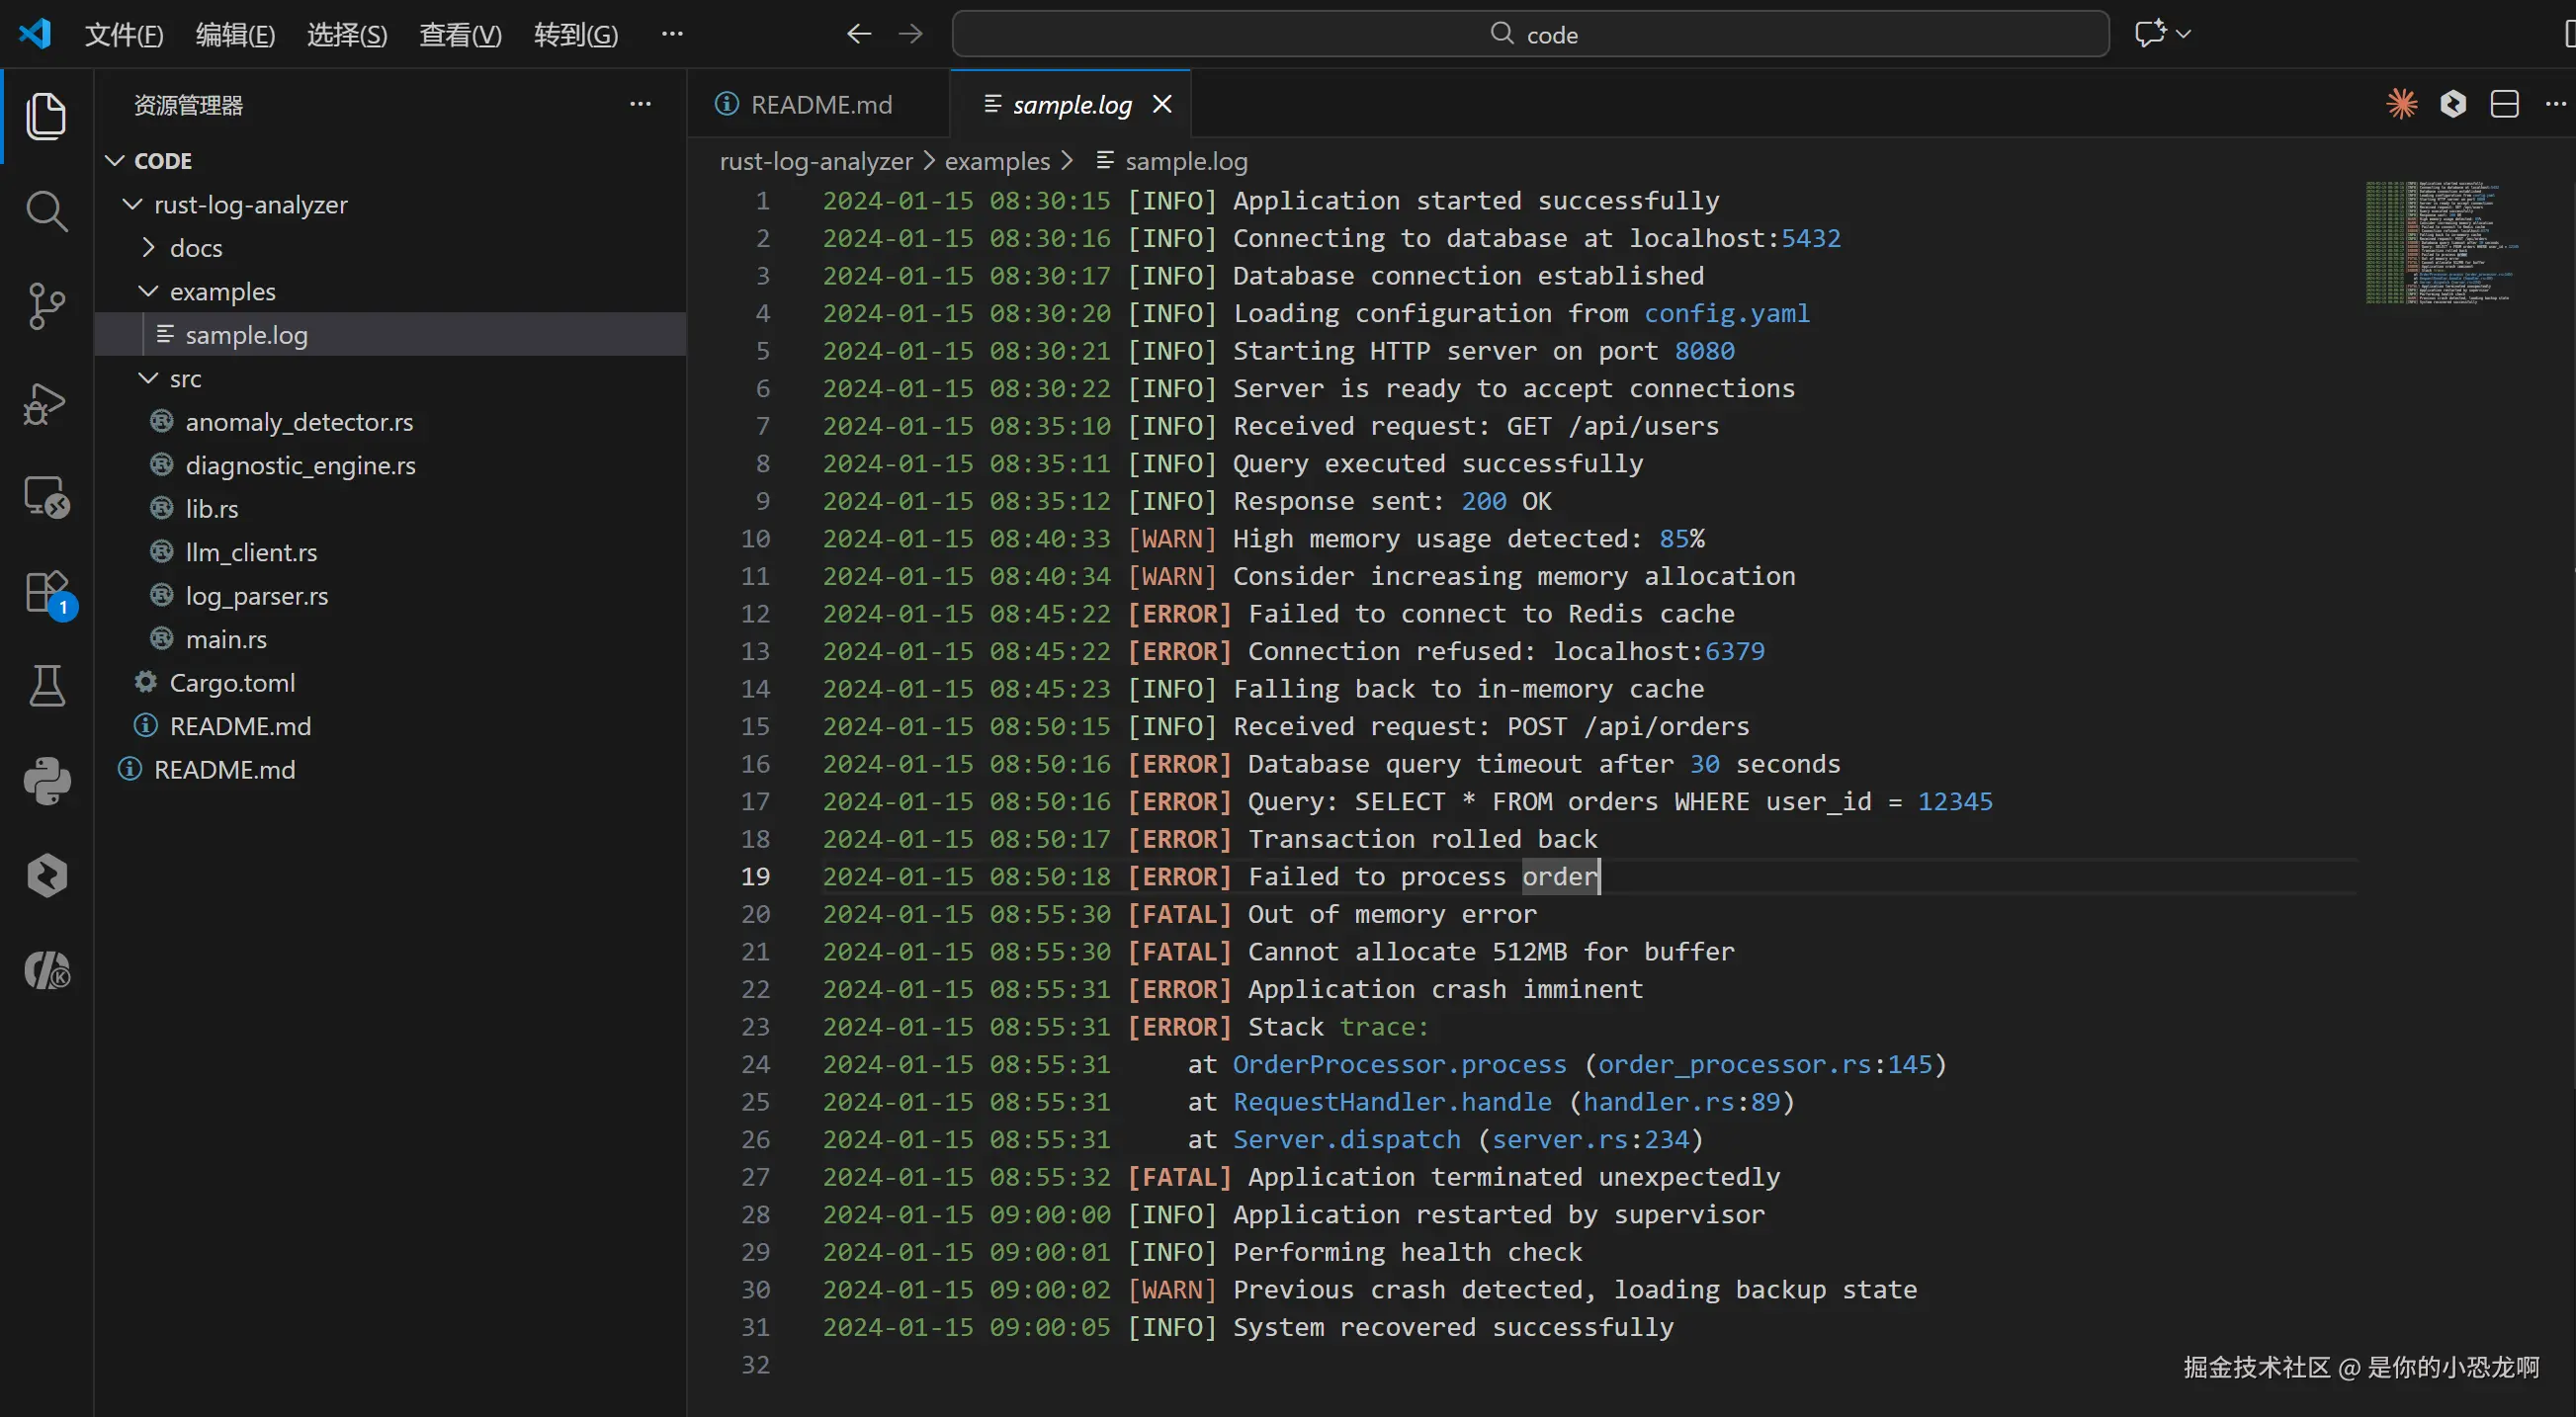Open the Python sidebar icon
Viewport: 2576px width, 1417px height.
pyautogui.click(x=46, y=781)
